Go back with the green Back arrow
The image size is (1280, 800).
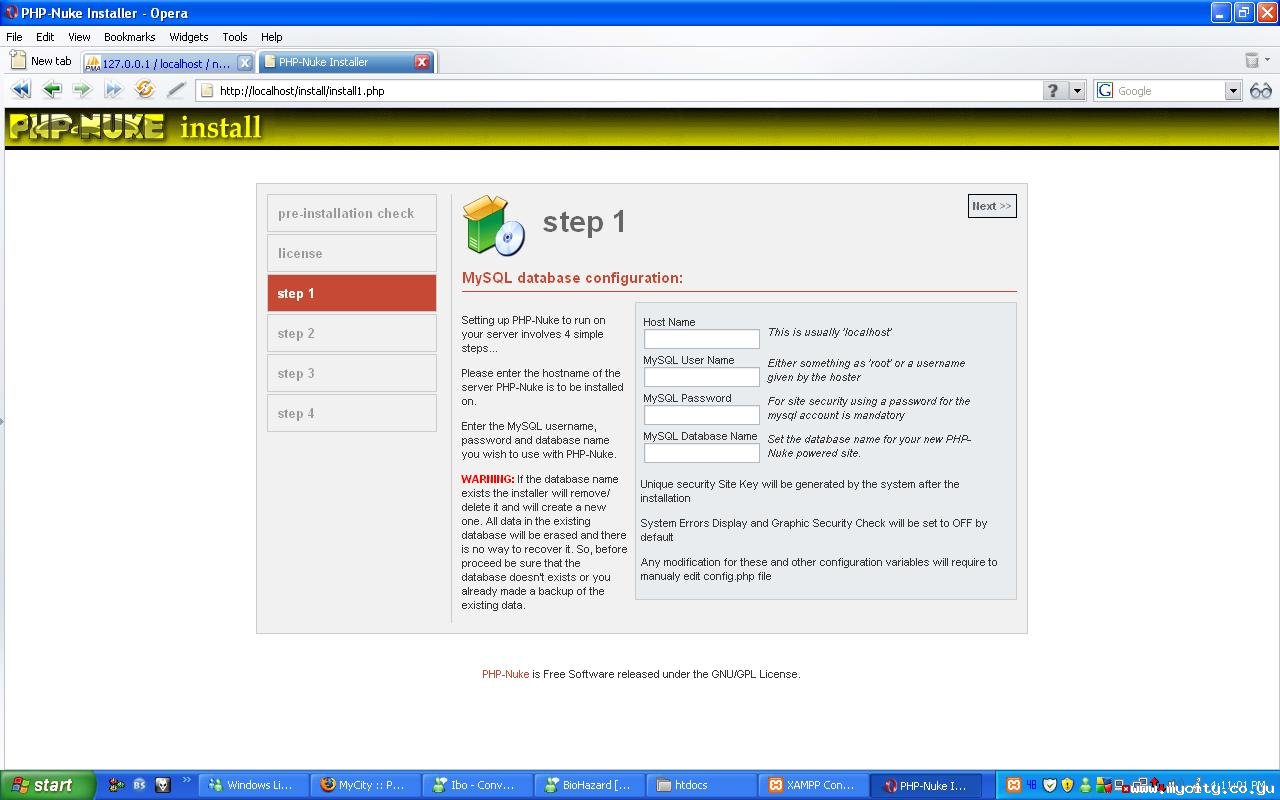click(x=52, y=90)
